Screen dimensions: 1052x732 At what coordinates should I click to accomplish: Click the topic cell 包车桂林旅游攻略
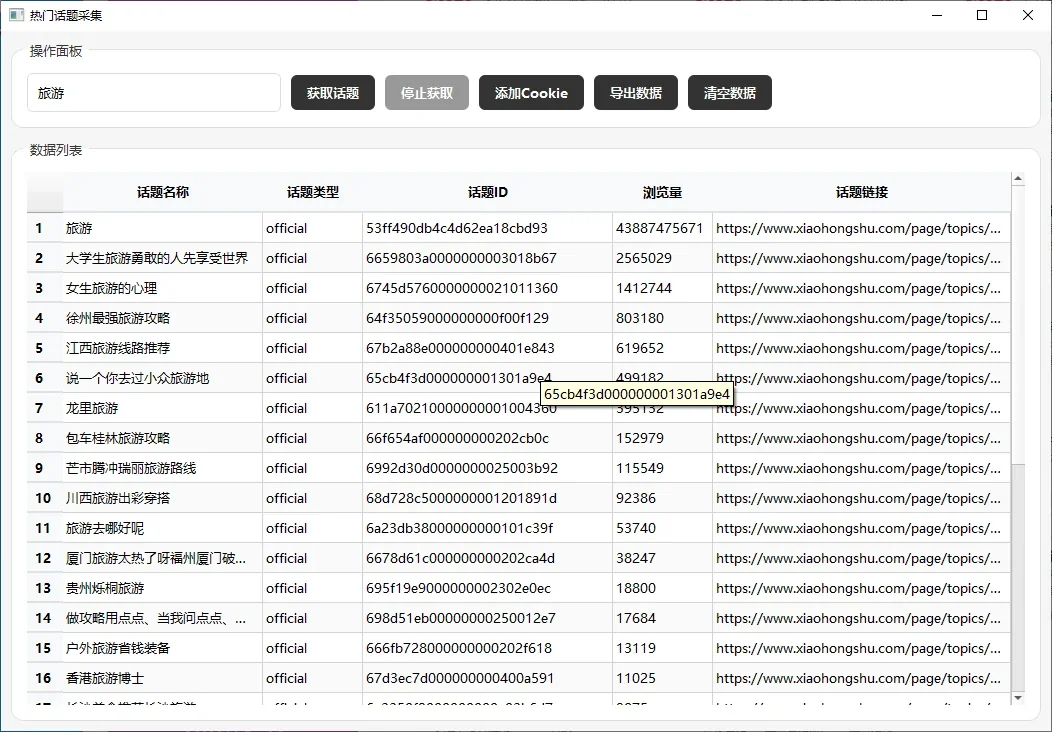click(x=162, y=438)
